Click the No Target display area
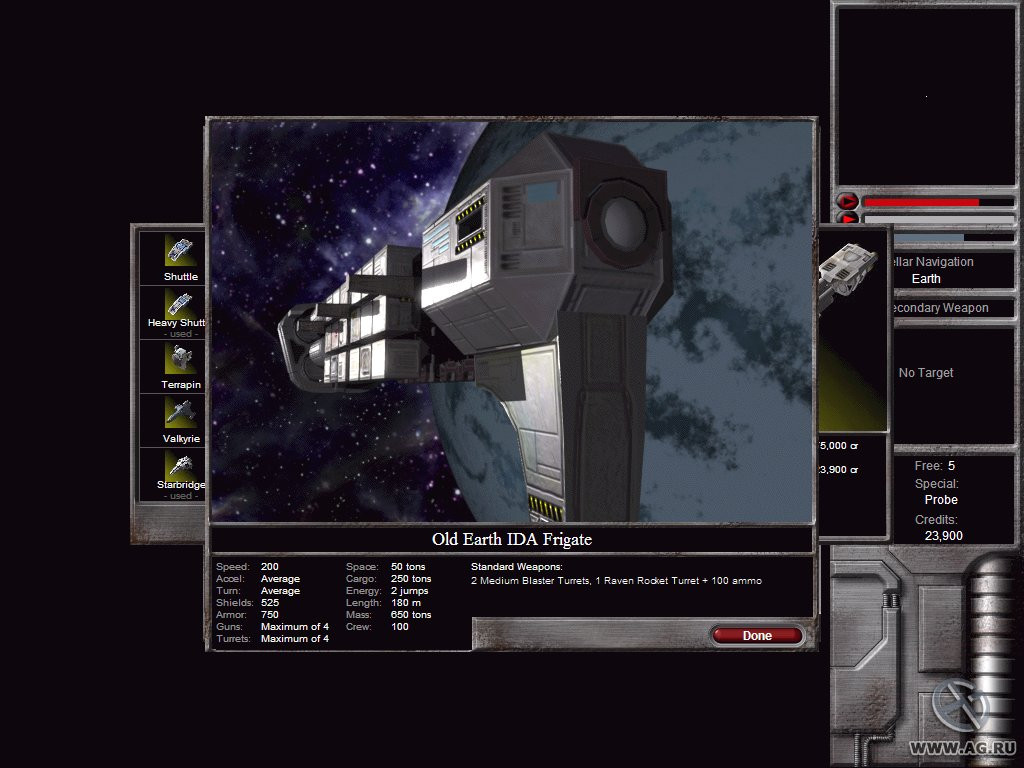Image resolution: width=1024 pixels, height=768 pixels. coord(952,387)
